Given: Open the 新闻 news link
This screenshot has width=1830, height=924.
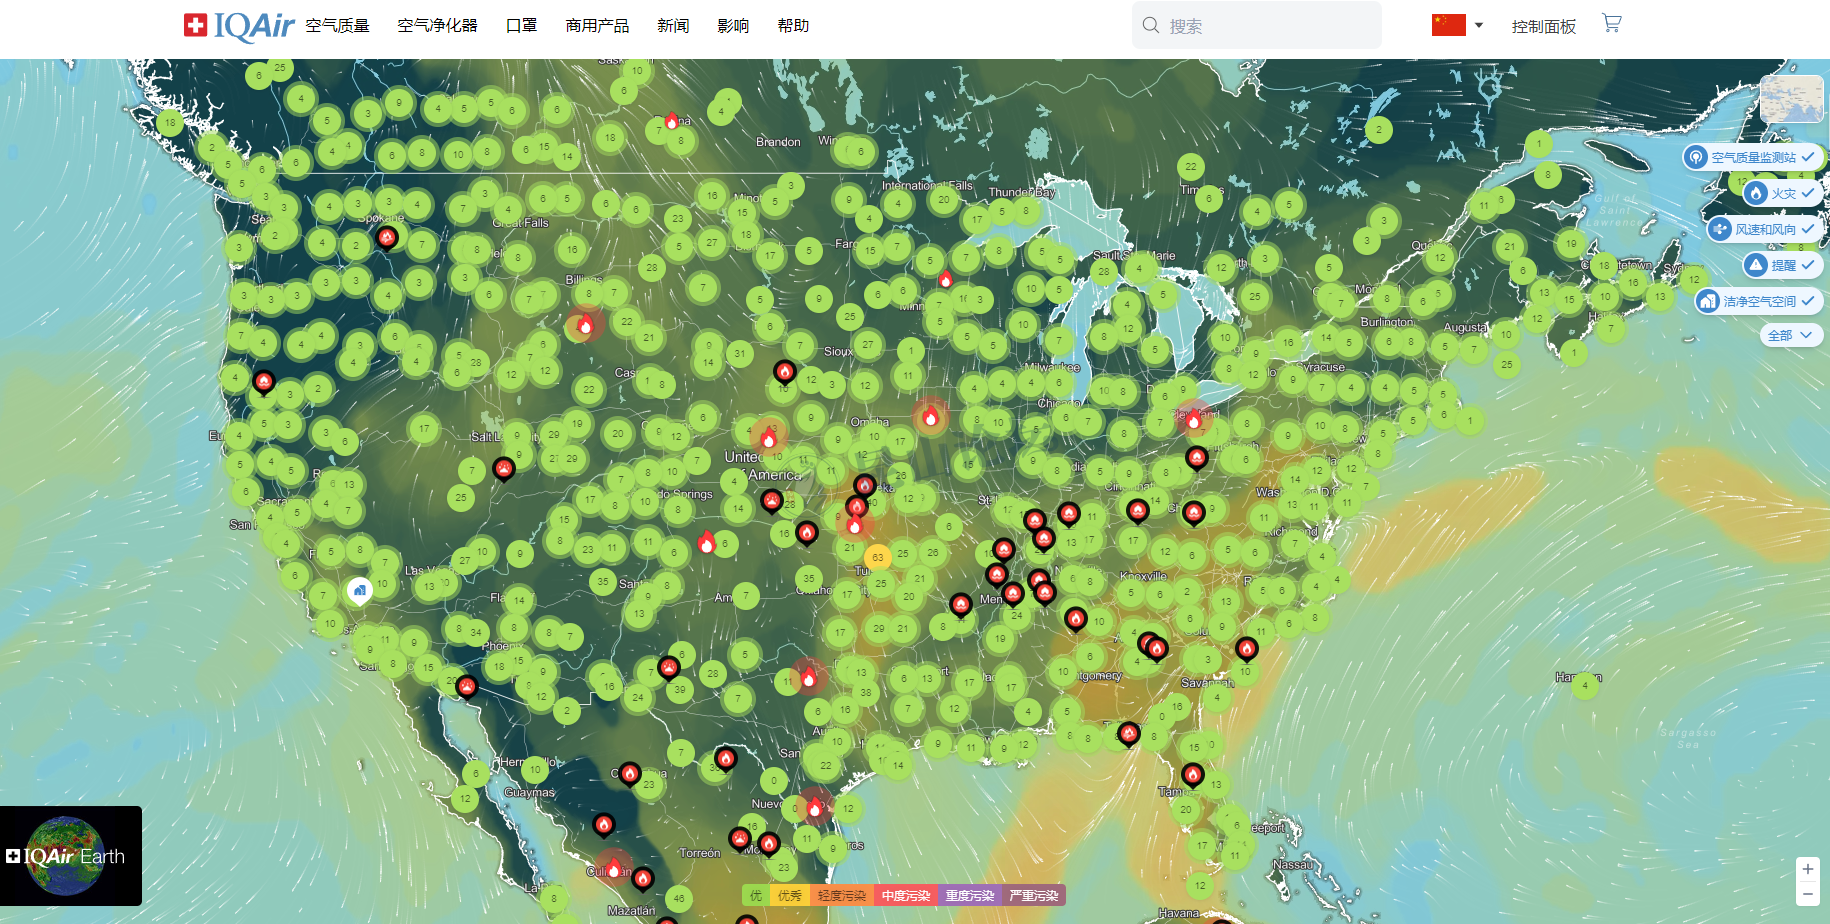Looking at the screenshot, I should pyautogui.click(x=673, y=25).
